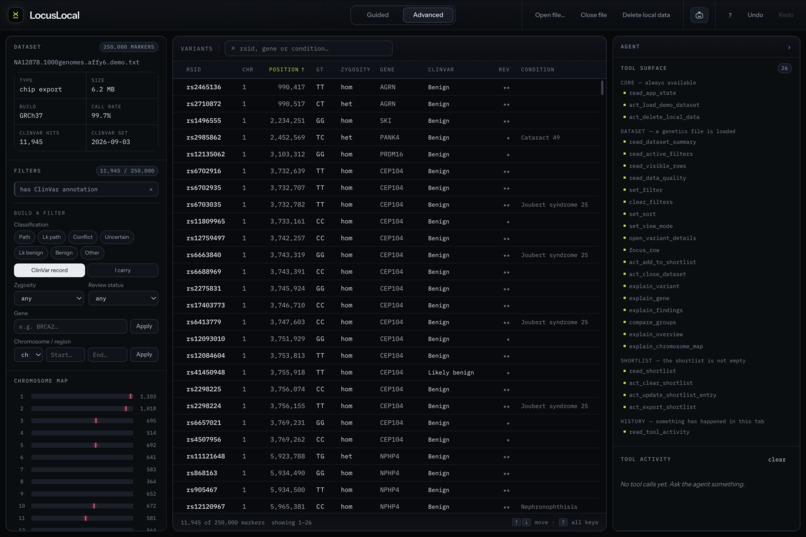
Task: Click chromosome 3 bar in chromosome map
Action: pos(82,420)
